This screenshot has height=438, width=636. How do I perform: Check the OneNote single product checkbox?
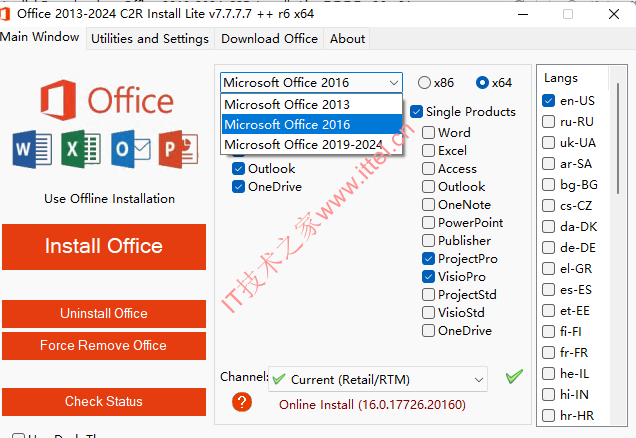click(x=428, y=204)
